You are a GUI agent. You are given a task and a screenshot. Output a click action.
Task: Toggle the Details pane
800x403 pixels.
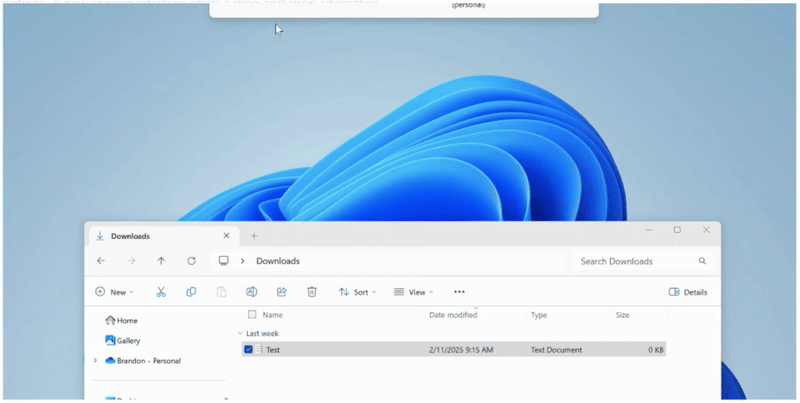pos(688,292)
